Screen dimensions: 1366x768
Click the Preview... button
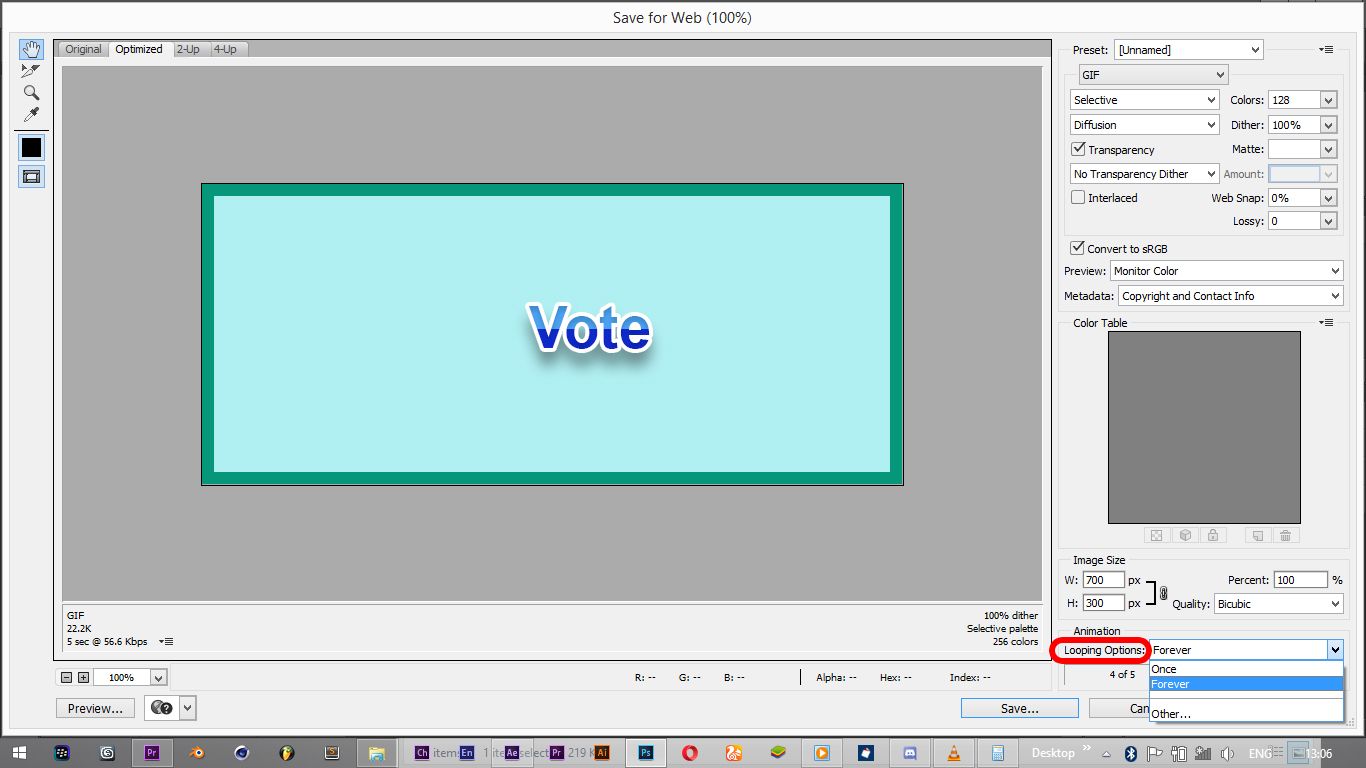point(95,708)
